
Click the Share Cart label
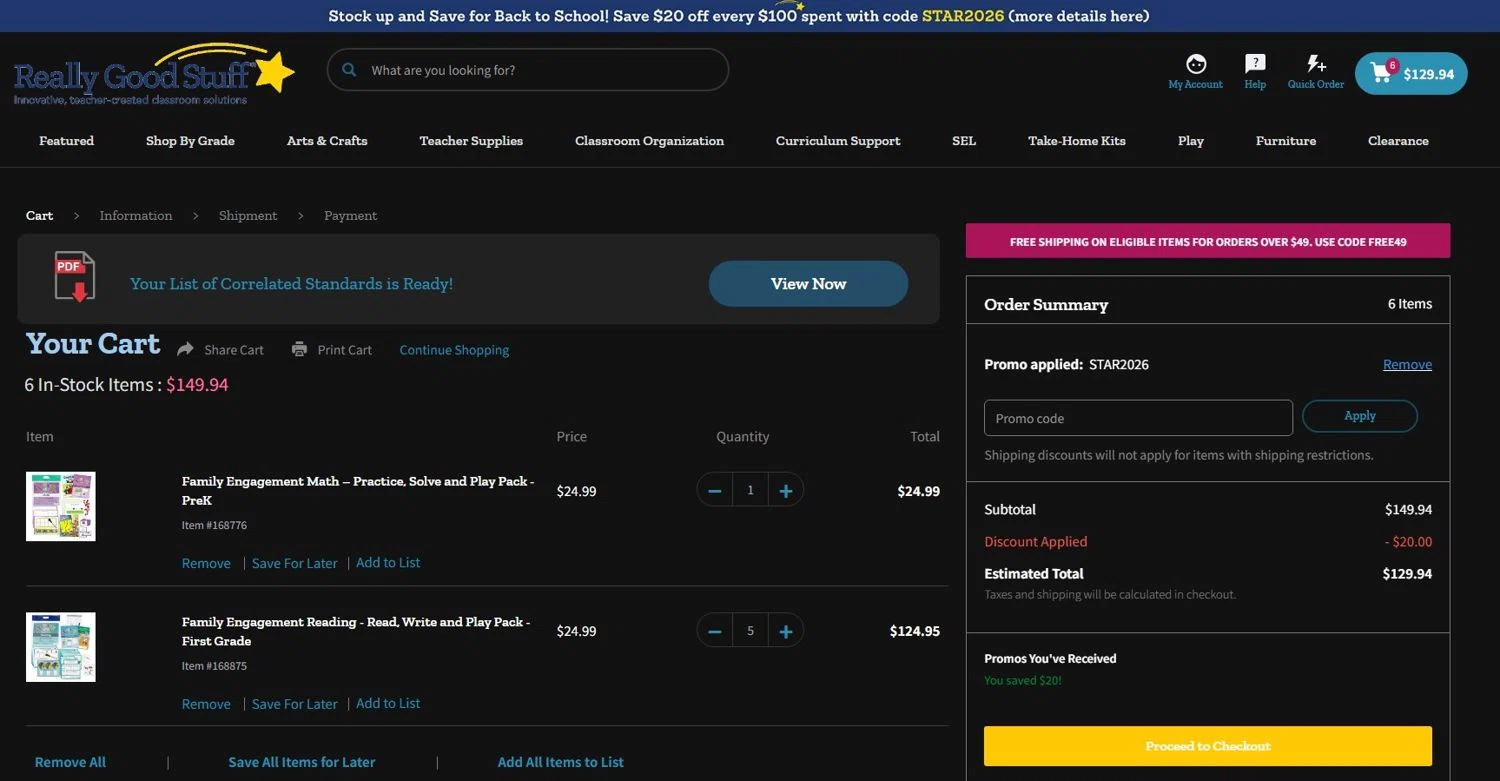[x=234, y=350]
